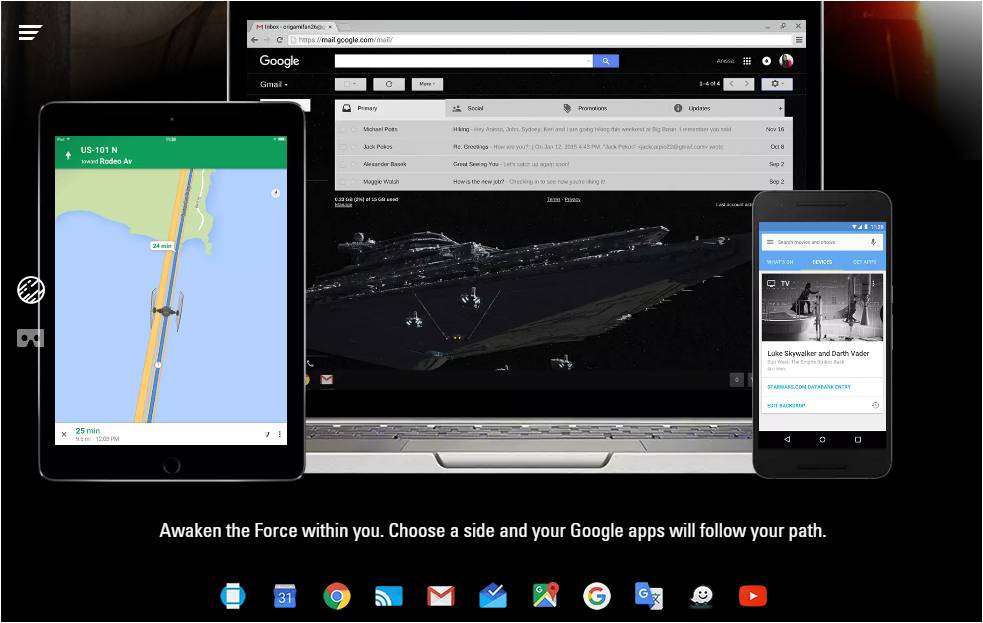The image size is (983, 623).
Task: Click the browser back arrow in laptop
Action: [255, 39]
